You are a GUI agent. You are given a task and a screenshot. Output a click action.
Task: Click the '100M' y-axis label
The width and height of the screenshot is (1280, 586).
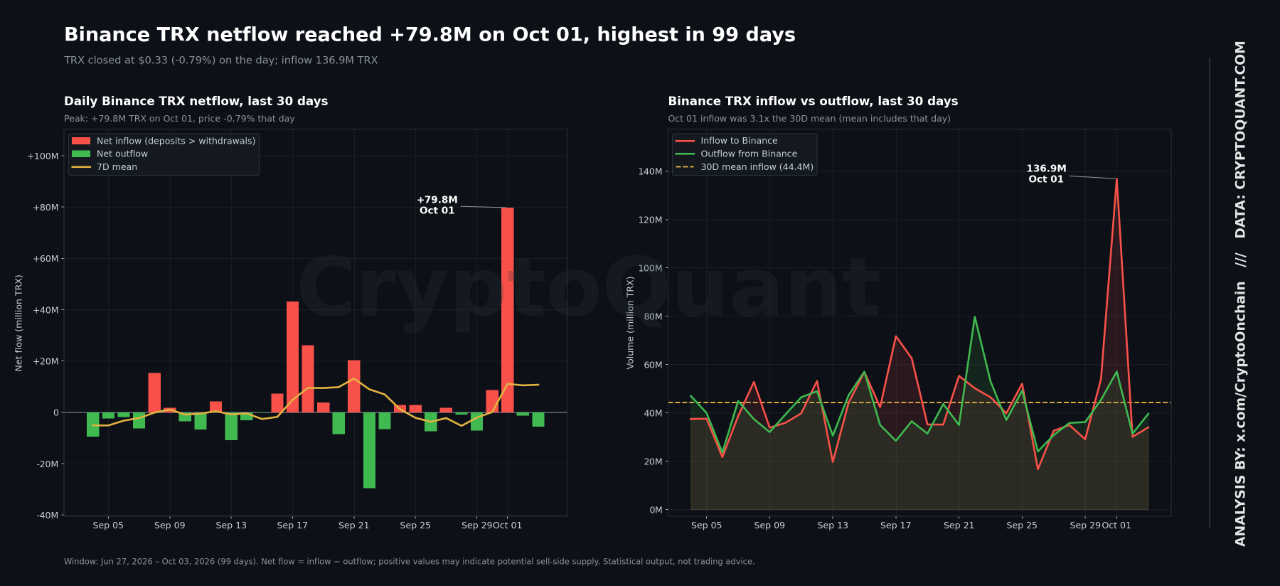coord(650,268)
